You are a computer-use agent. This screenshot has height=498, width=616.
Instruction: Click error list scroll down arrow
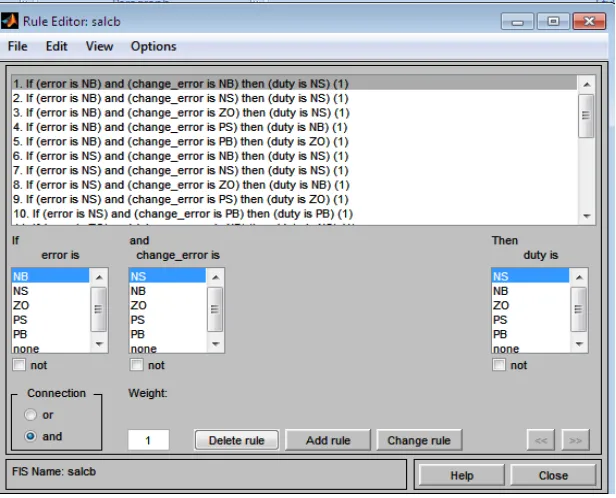point(99,344)
